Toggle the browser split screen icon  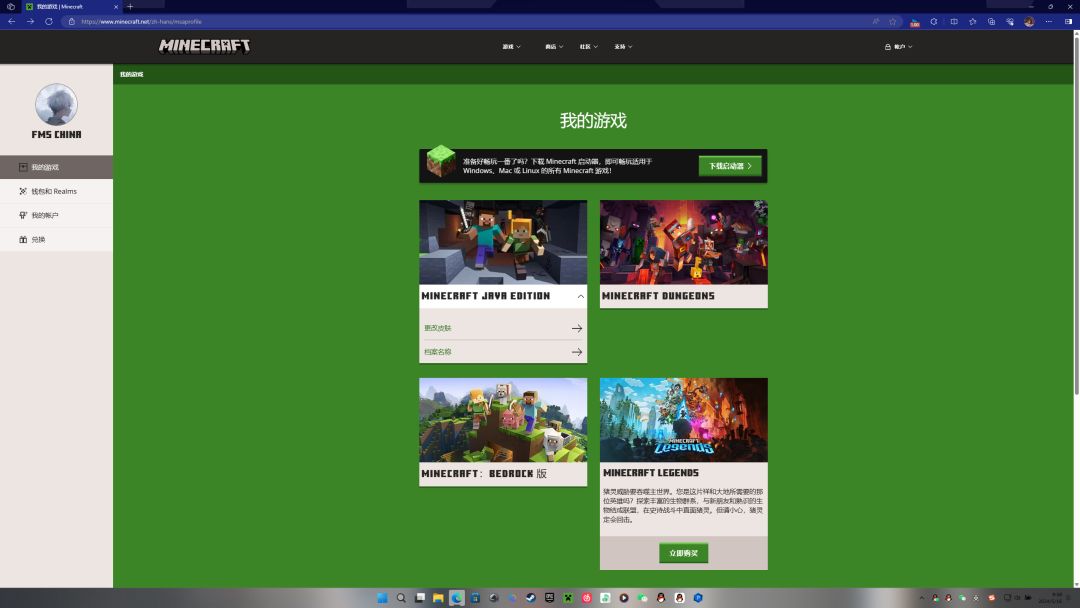(954, 21)
